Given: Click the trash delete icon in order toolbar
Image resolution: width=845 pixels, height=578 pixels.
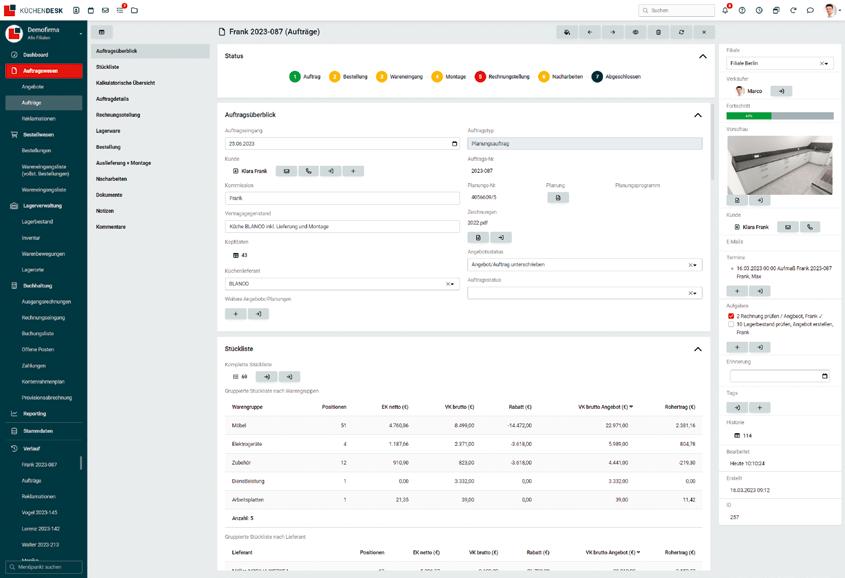Looking at the screenshot, I should tap(659, 32).
